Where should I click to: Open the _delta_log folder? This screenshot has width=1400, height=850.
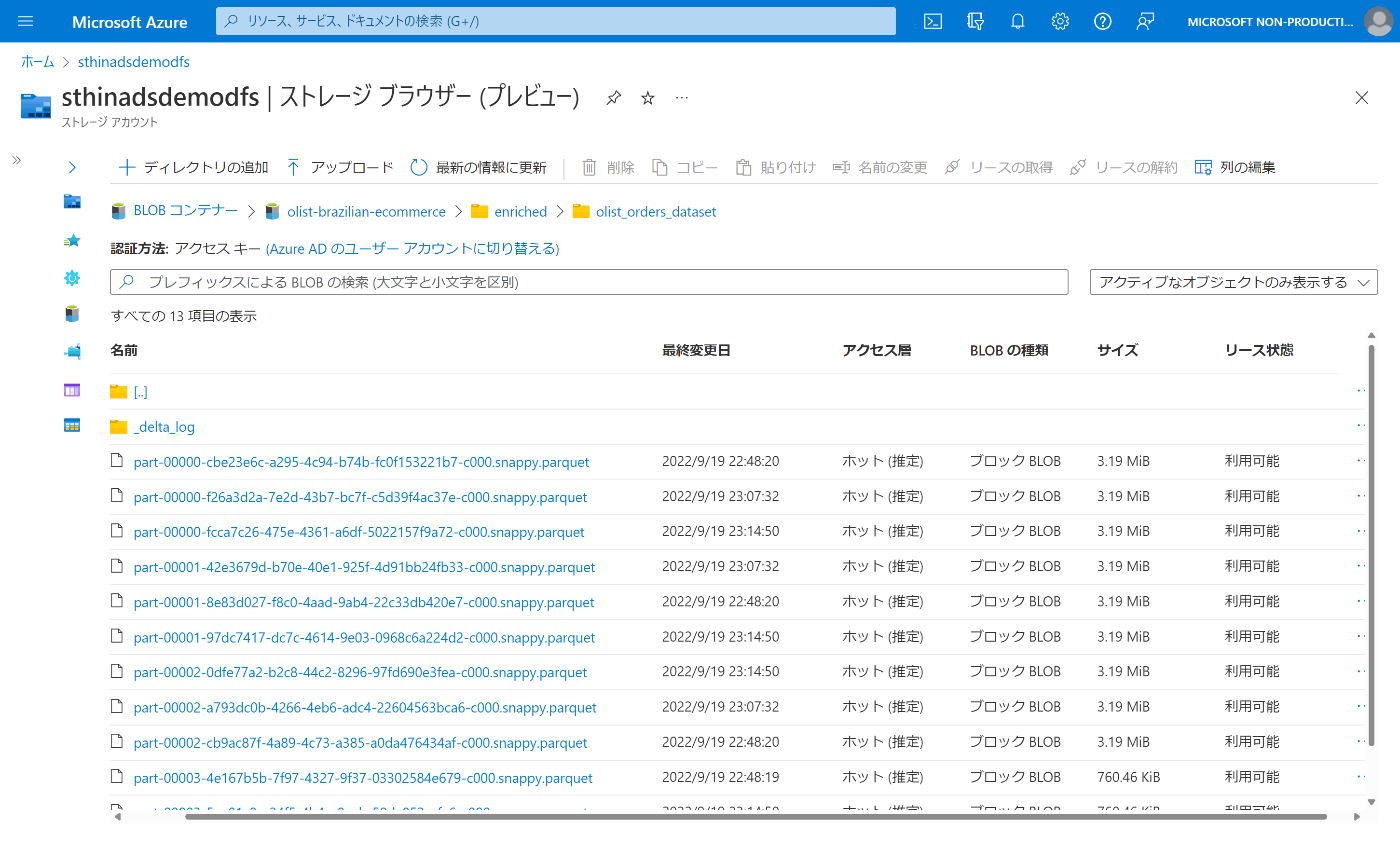[x=164, y=427]
